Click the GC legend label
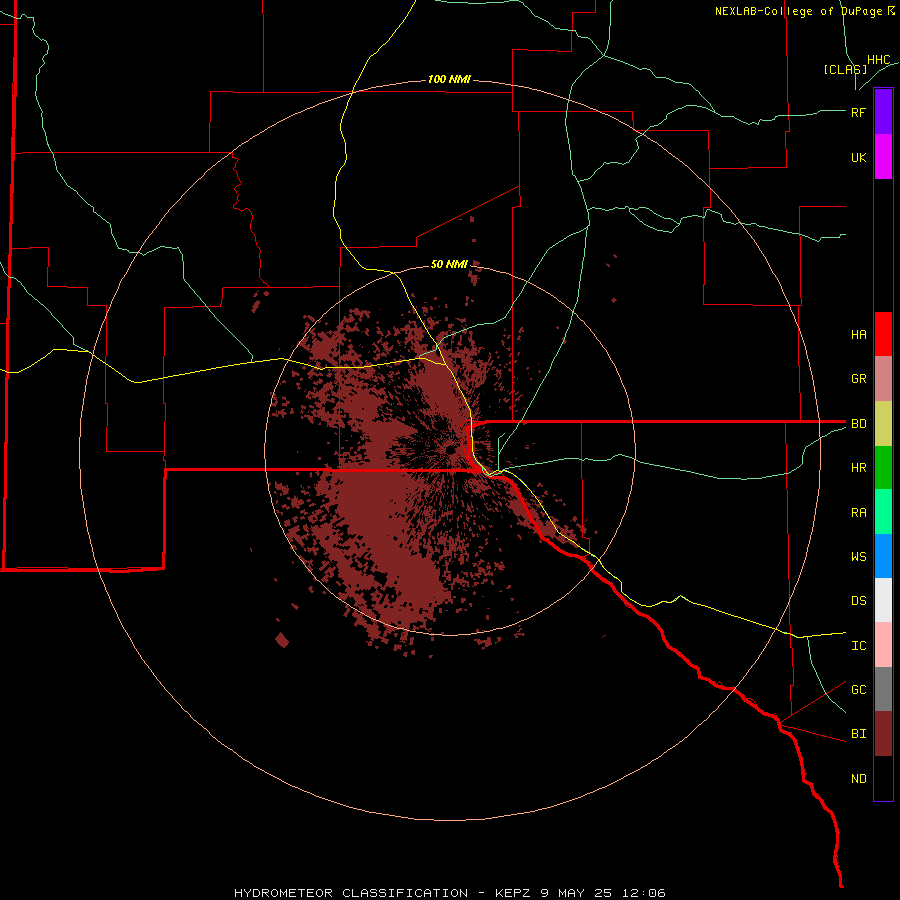The height and width of the screenshot is (900, 900). [x=858, y=690]
